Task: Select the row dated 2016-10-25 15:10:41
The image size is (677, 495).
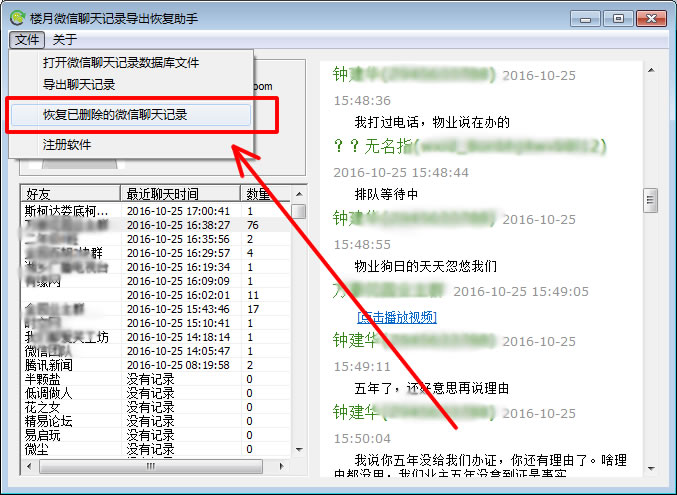Action: click(156, 323)
